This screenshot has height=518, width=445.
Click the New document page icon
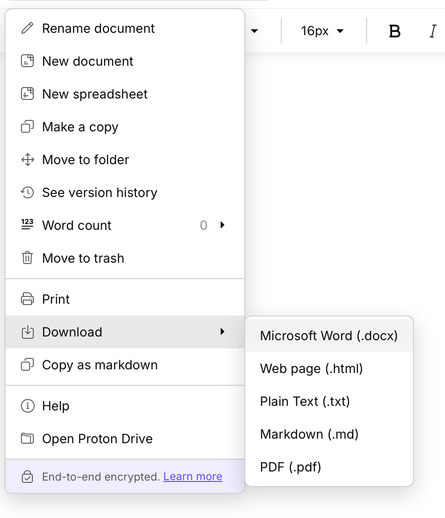click(x=27, y=61)
